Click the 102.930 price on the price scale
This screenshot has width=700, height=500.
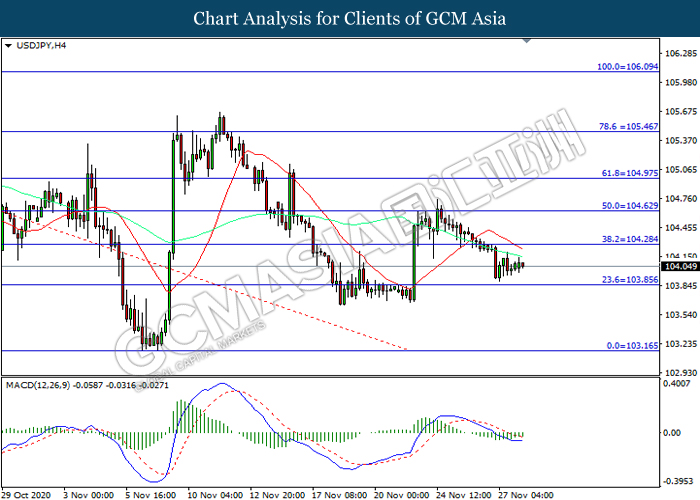point(680,372)
